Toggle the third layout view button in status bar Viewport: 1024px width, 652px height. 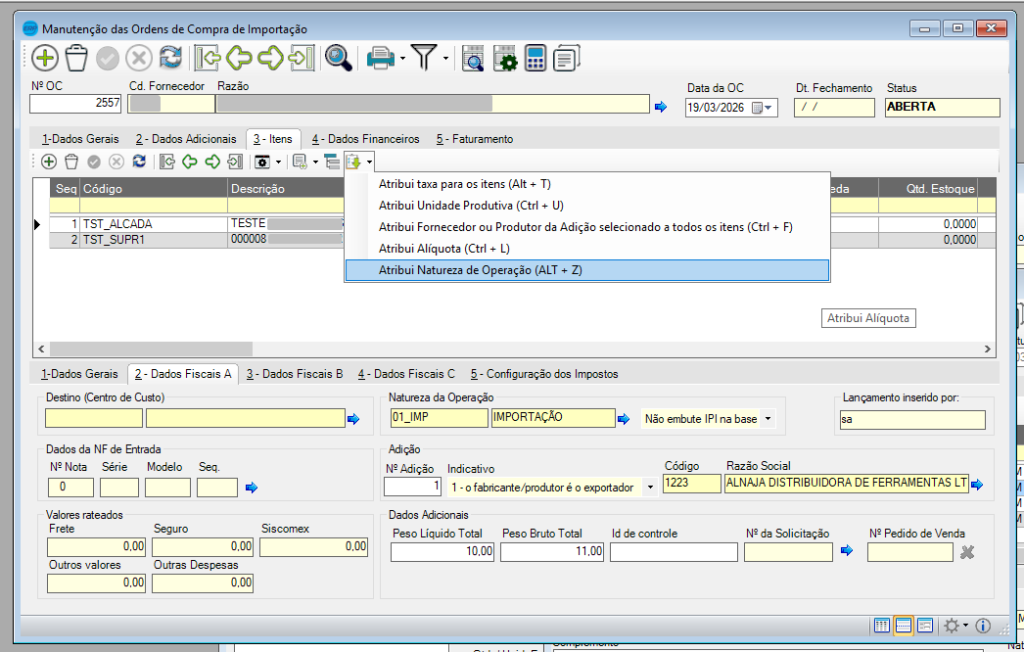point(924,625)
